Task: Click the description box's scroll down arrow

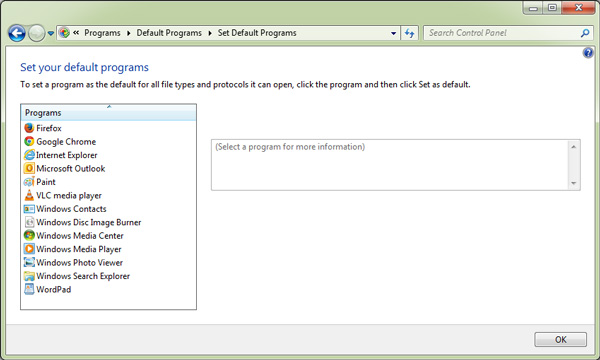Action: point(574,183)
